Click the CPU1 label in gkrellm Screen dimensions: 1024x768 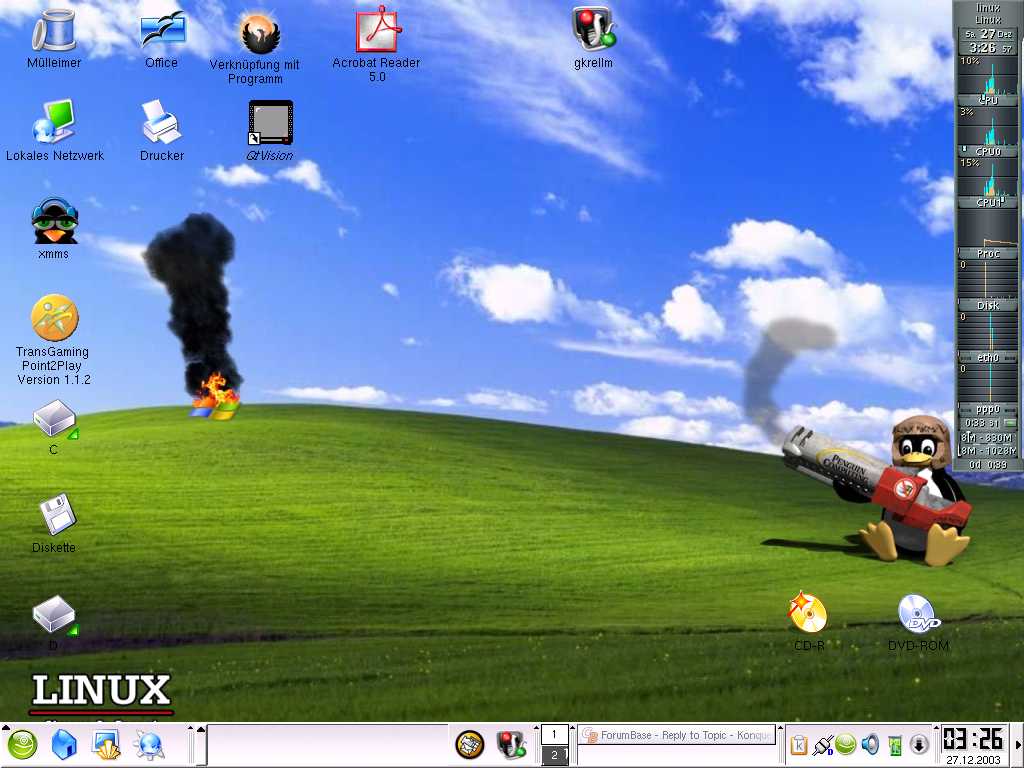pos(987,202)
